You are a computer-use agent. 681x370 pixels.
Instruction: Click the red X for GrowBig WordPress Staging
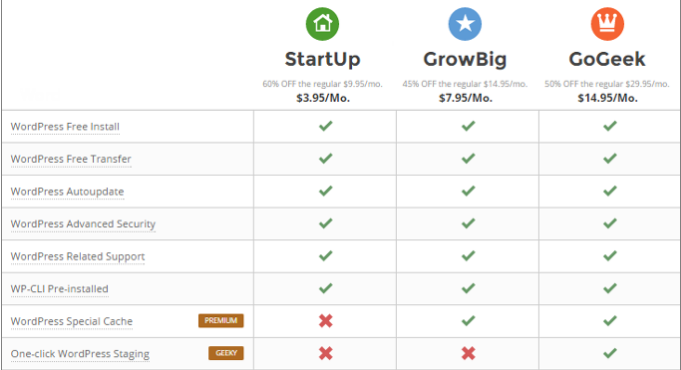click(x=468, y=353)
